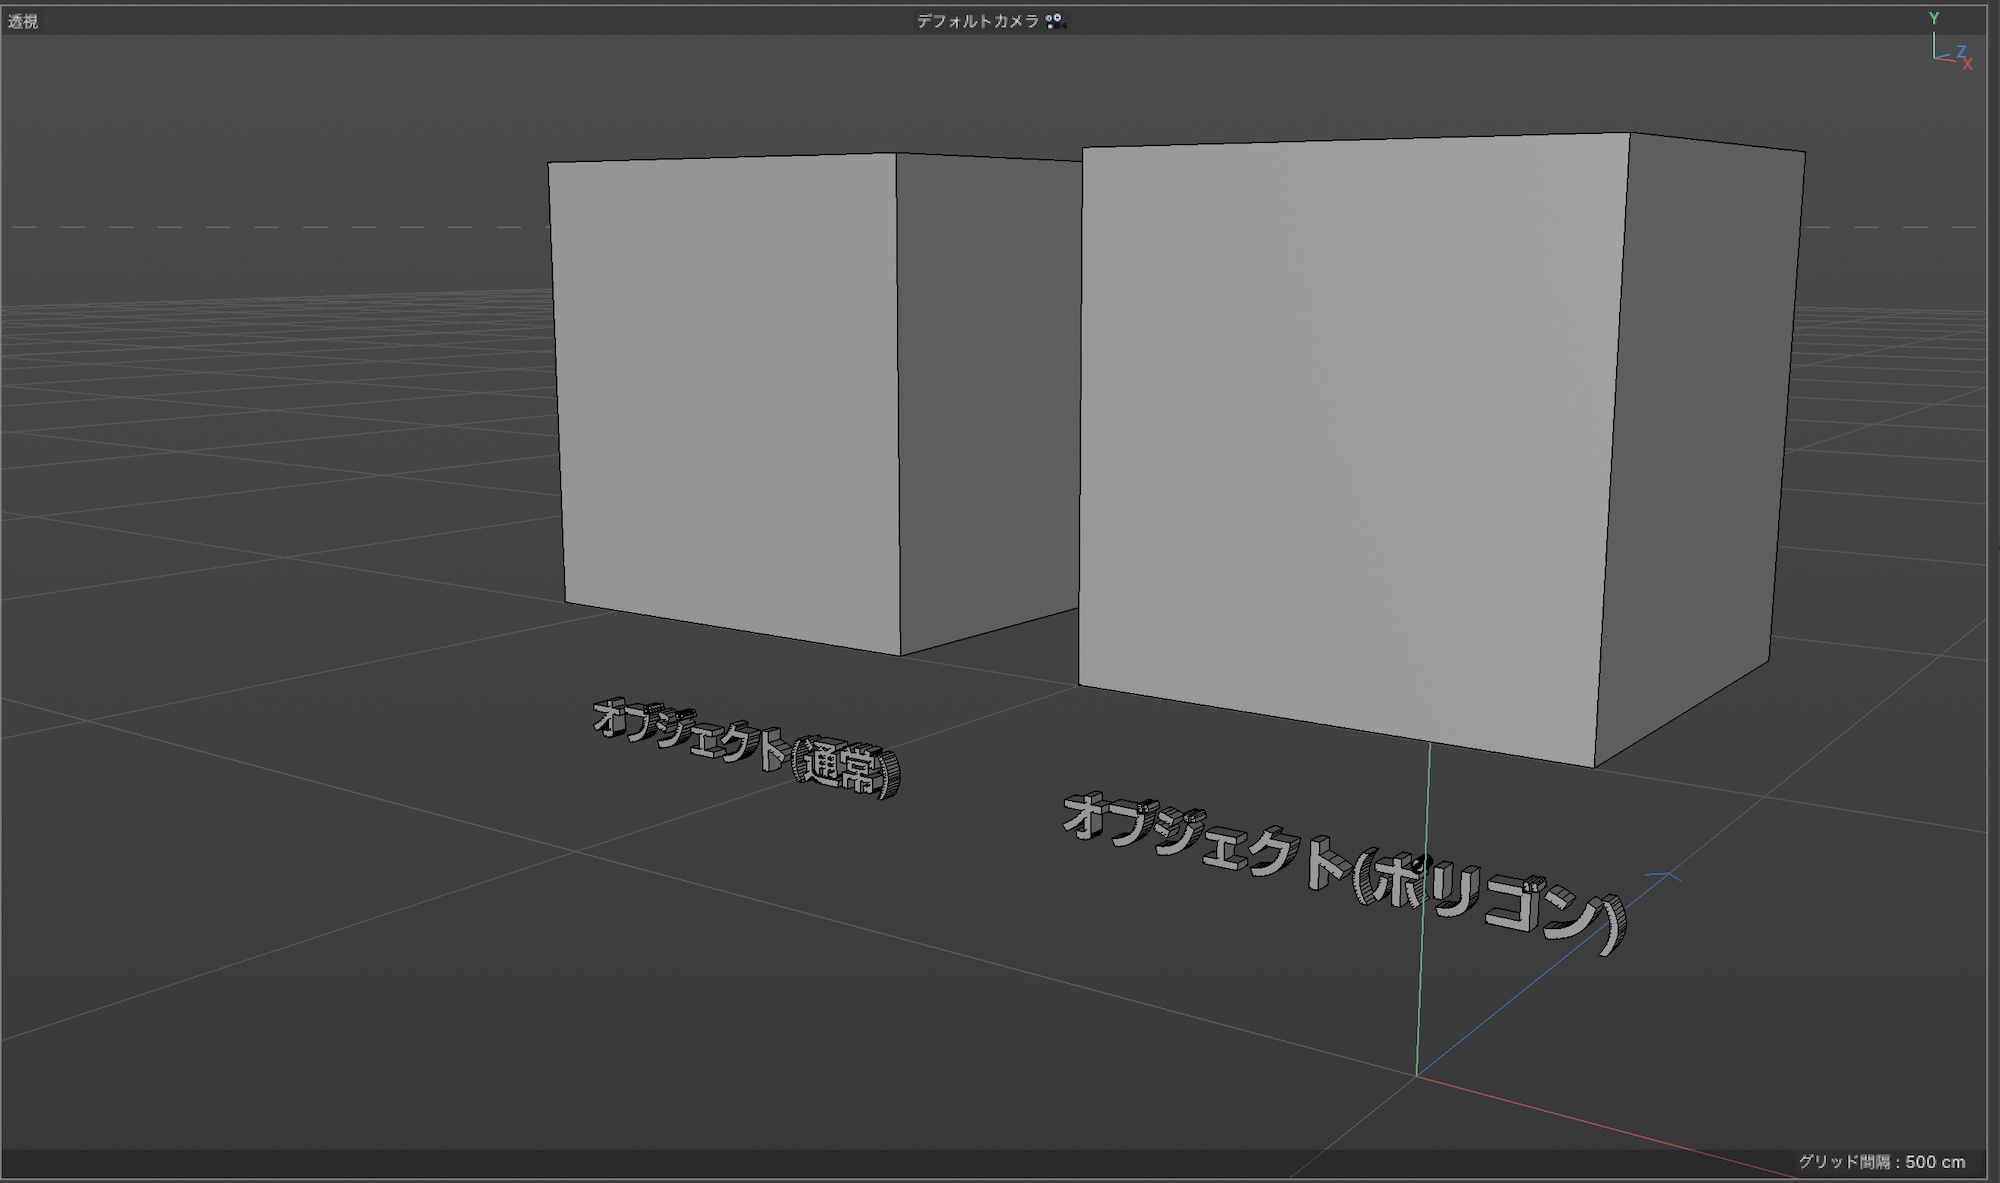This screenshot has width=2000, height=1183.
Task: Open the 透視 view label
Action: click(23, 21)
